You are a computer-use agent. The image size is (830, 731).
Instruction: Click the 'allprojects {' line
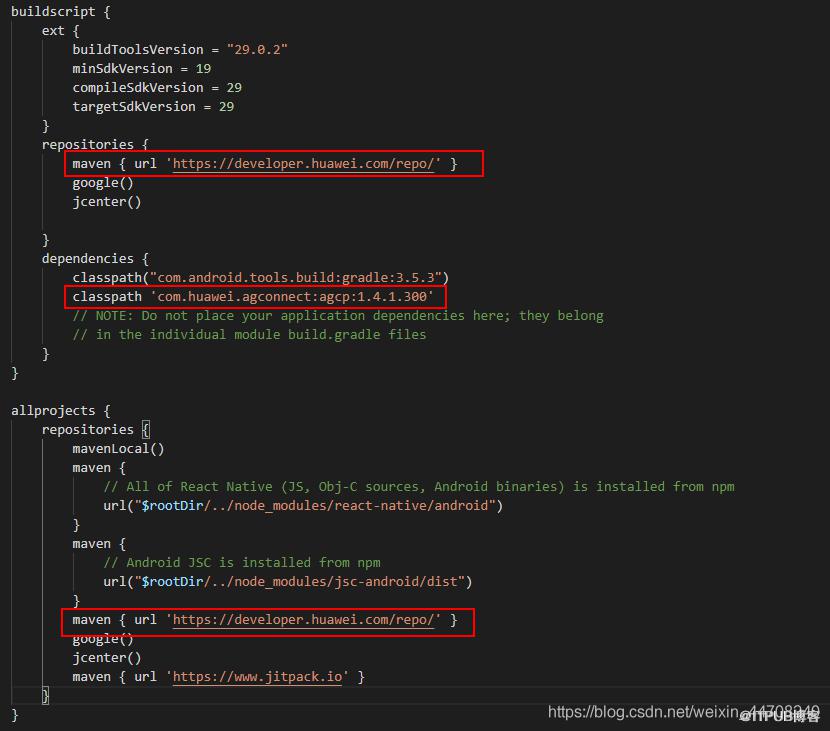60,411
